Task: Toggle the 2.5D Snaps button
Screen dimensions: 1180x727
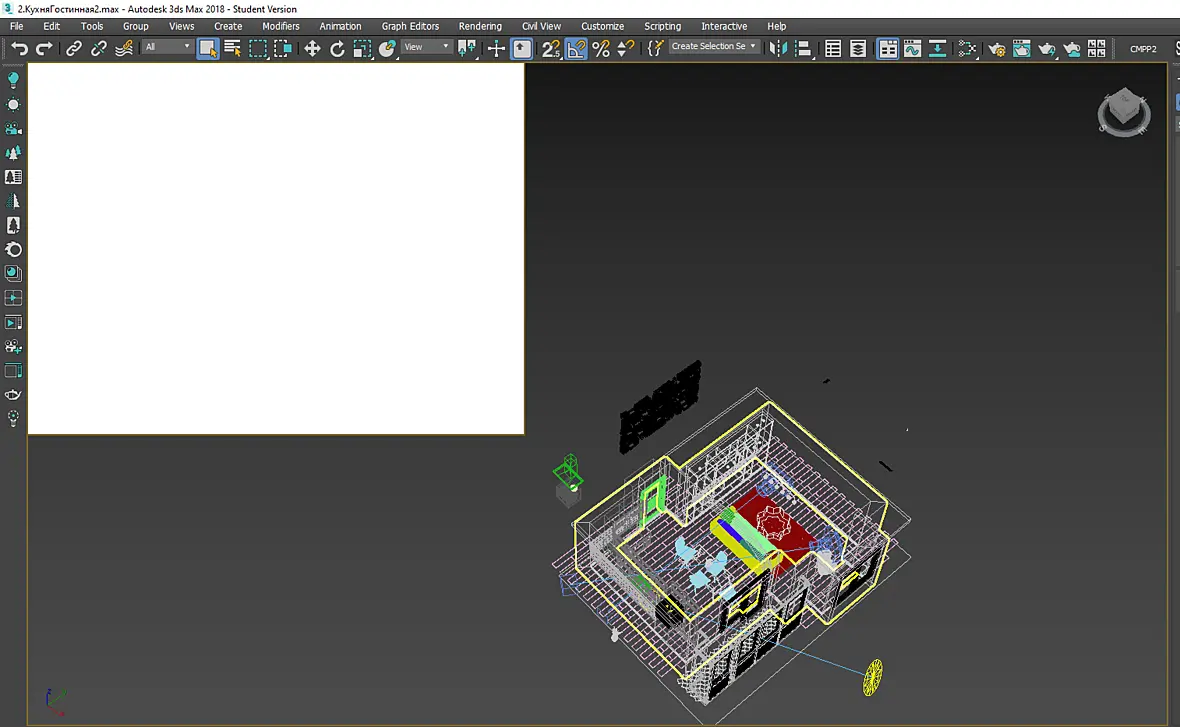Action: pyautogui.click(x=550, y=49)
